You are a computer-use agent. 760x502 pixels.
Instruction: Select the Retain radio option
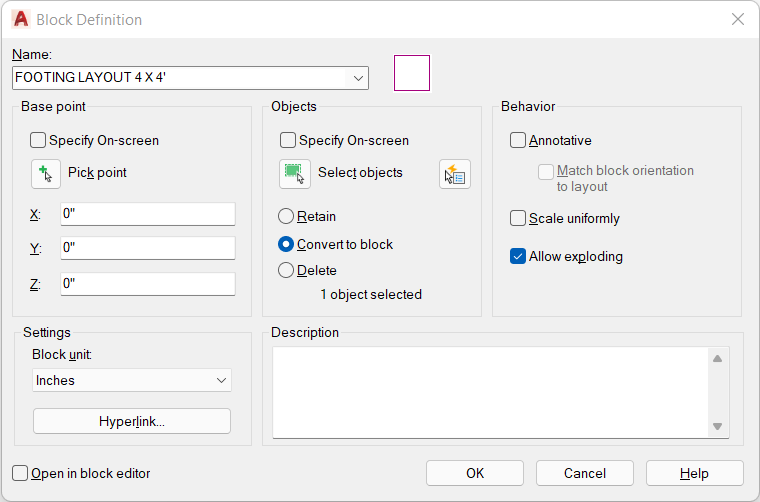286,217
